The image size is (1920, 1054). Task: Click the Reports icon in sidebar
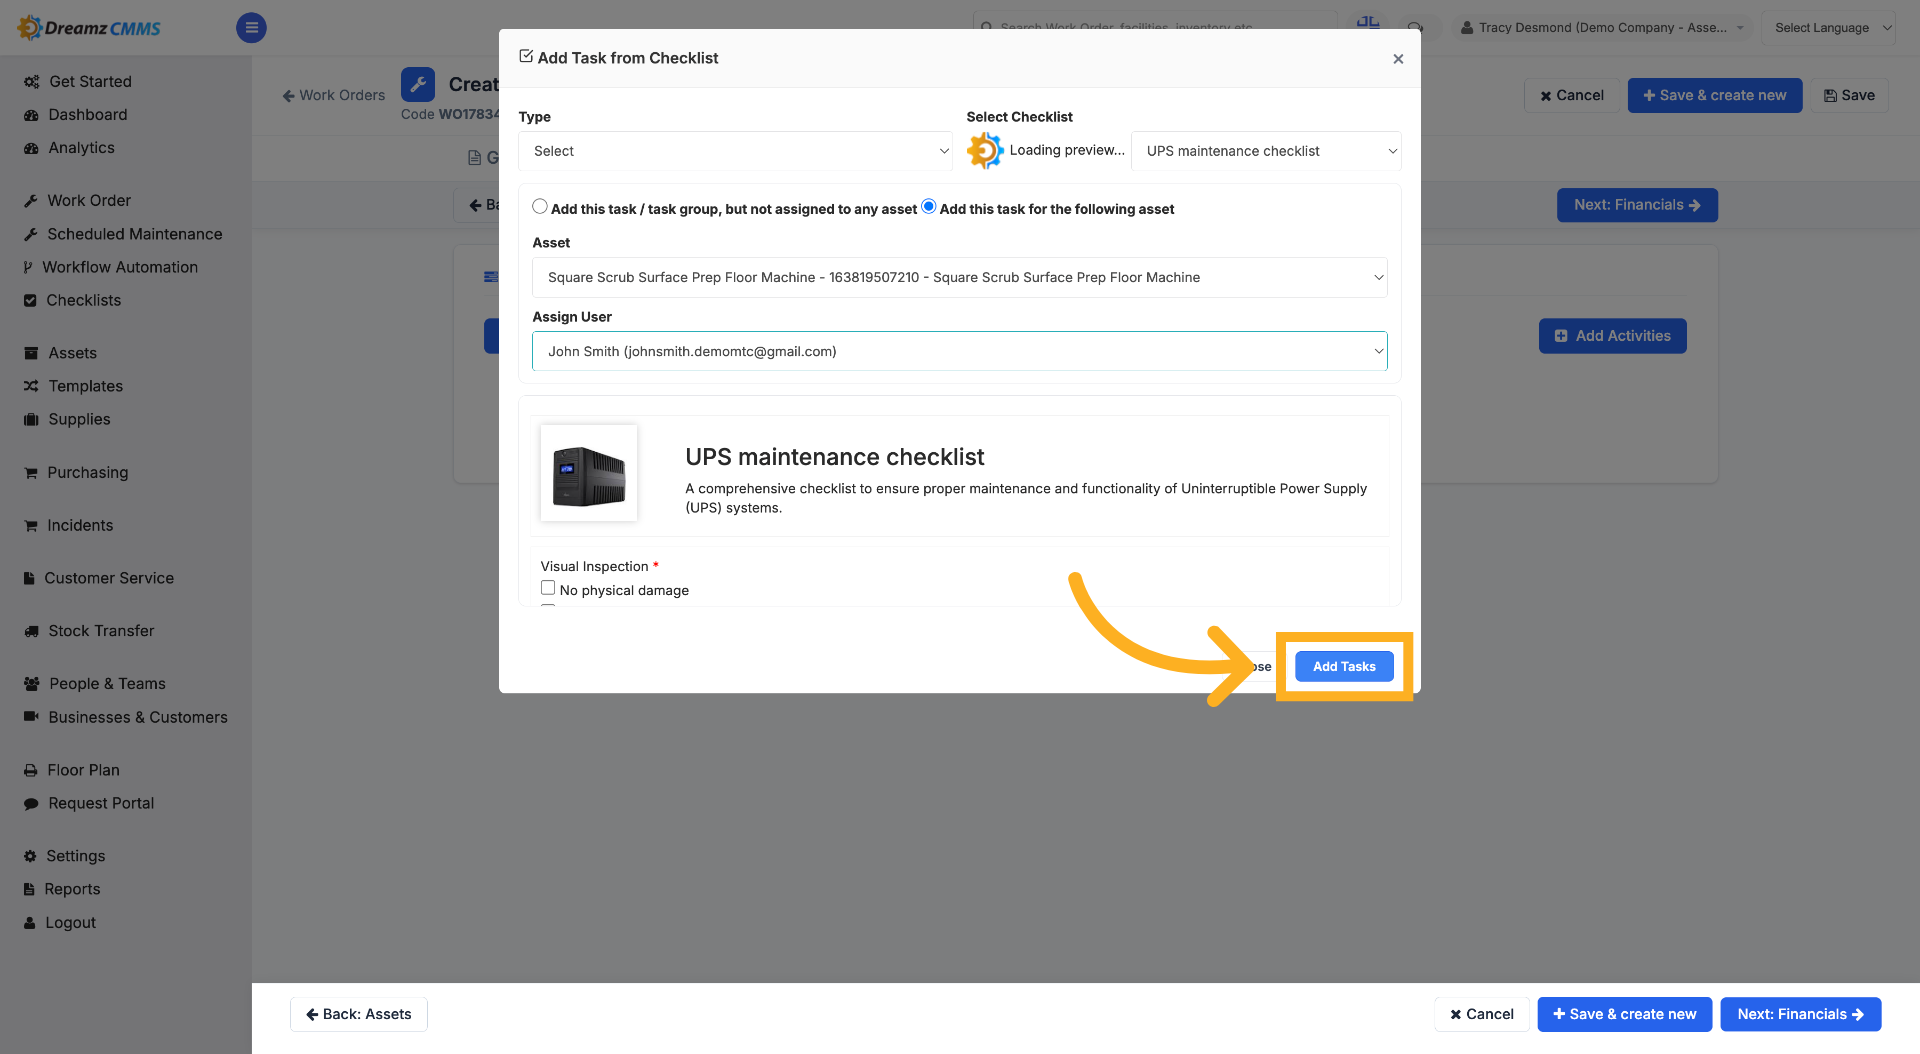tap(29, 890)
